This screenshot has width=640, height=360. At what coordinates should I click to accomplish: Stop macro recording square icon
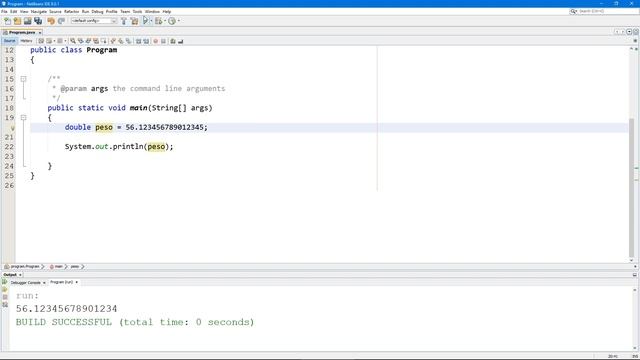(x=163, y=41)
